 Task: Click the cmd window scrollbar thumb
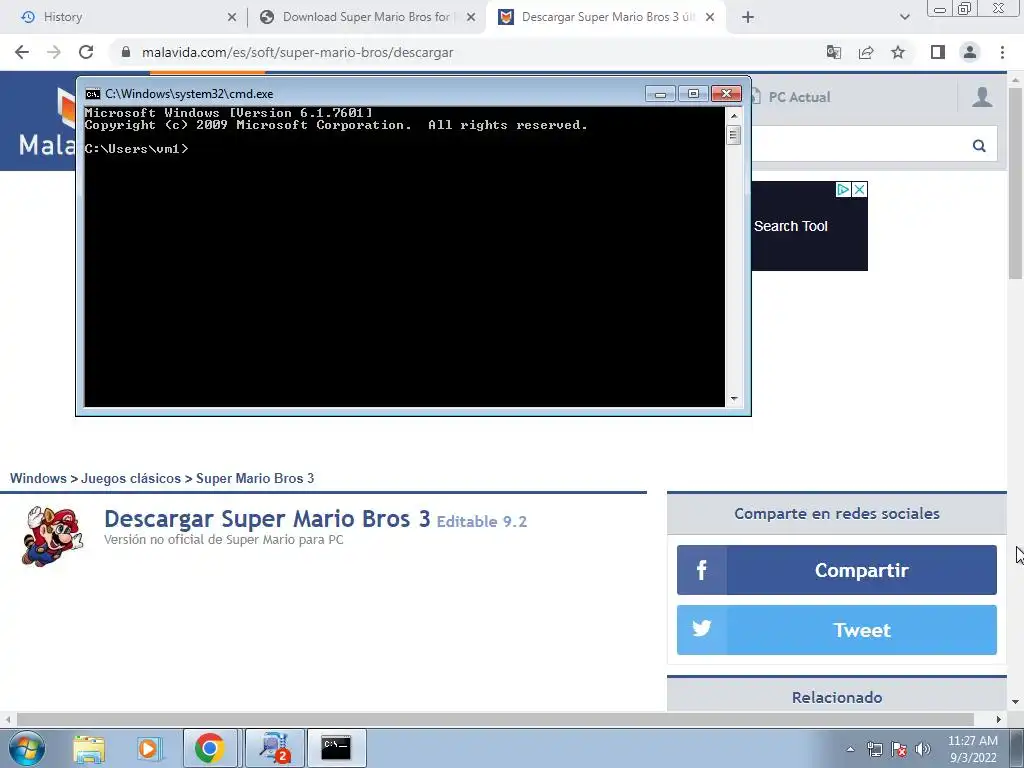(734, 135)
